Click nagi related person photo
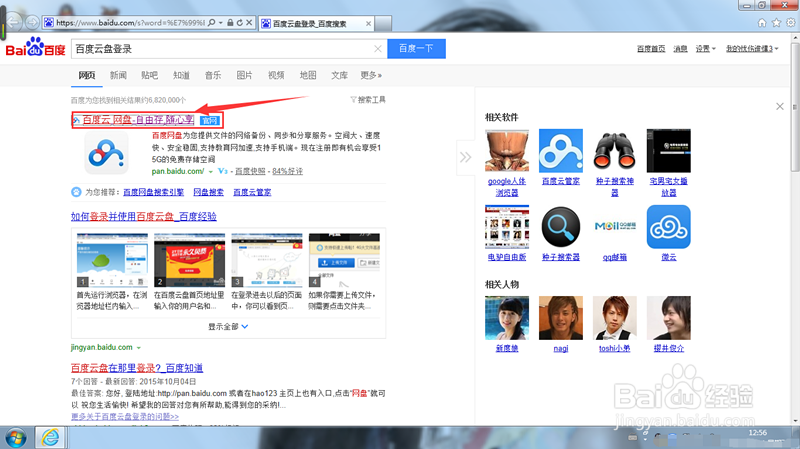The width and height of the screenshot is (800, 449). [561, 318]
